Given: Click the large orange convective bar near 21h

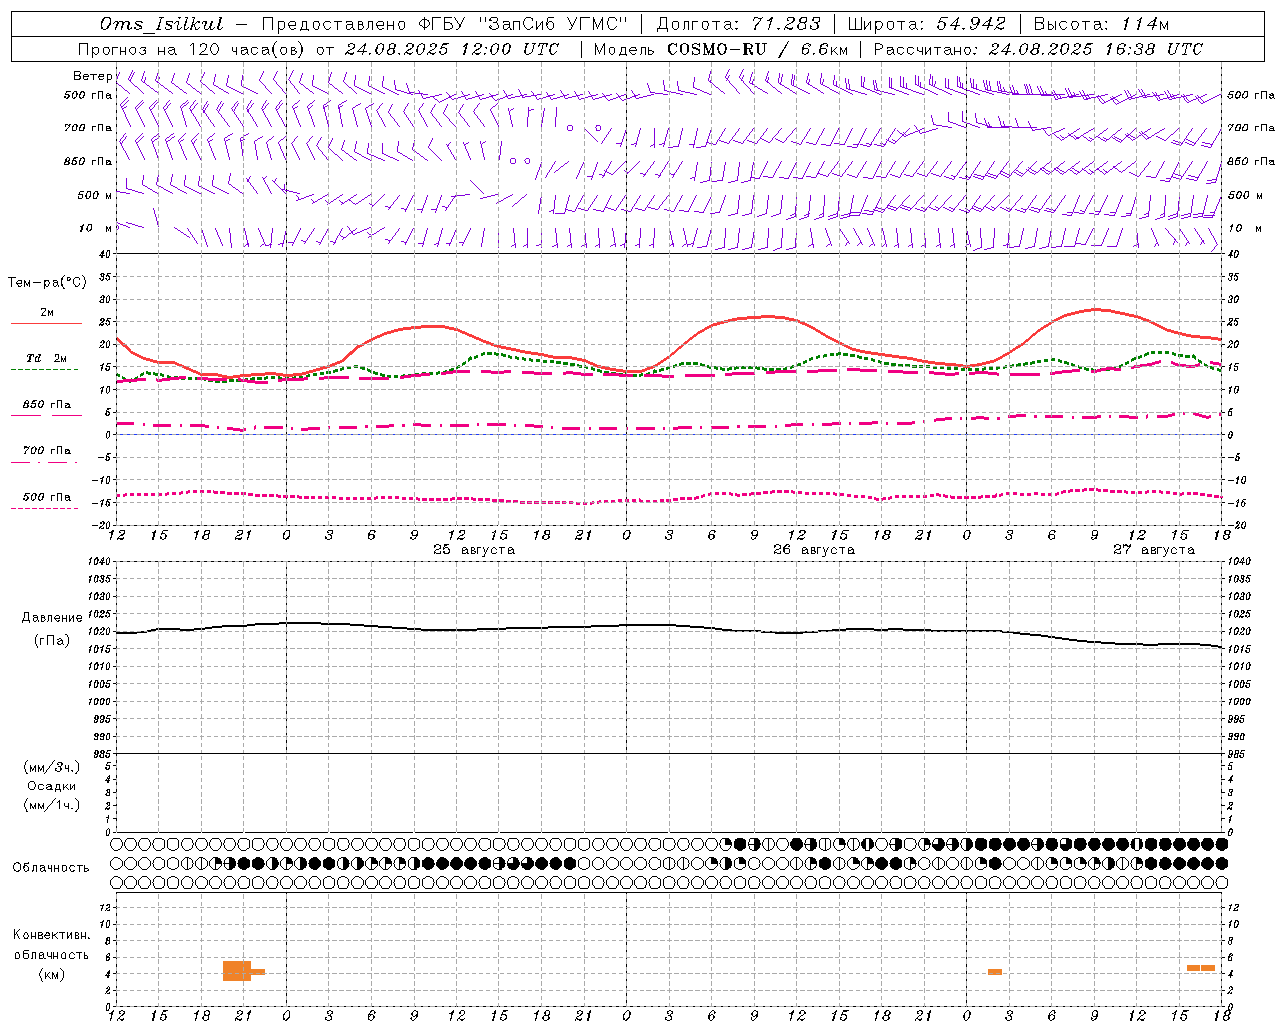Looking at the screenshot, I should [x=237, y=971].
